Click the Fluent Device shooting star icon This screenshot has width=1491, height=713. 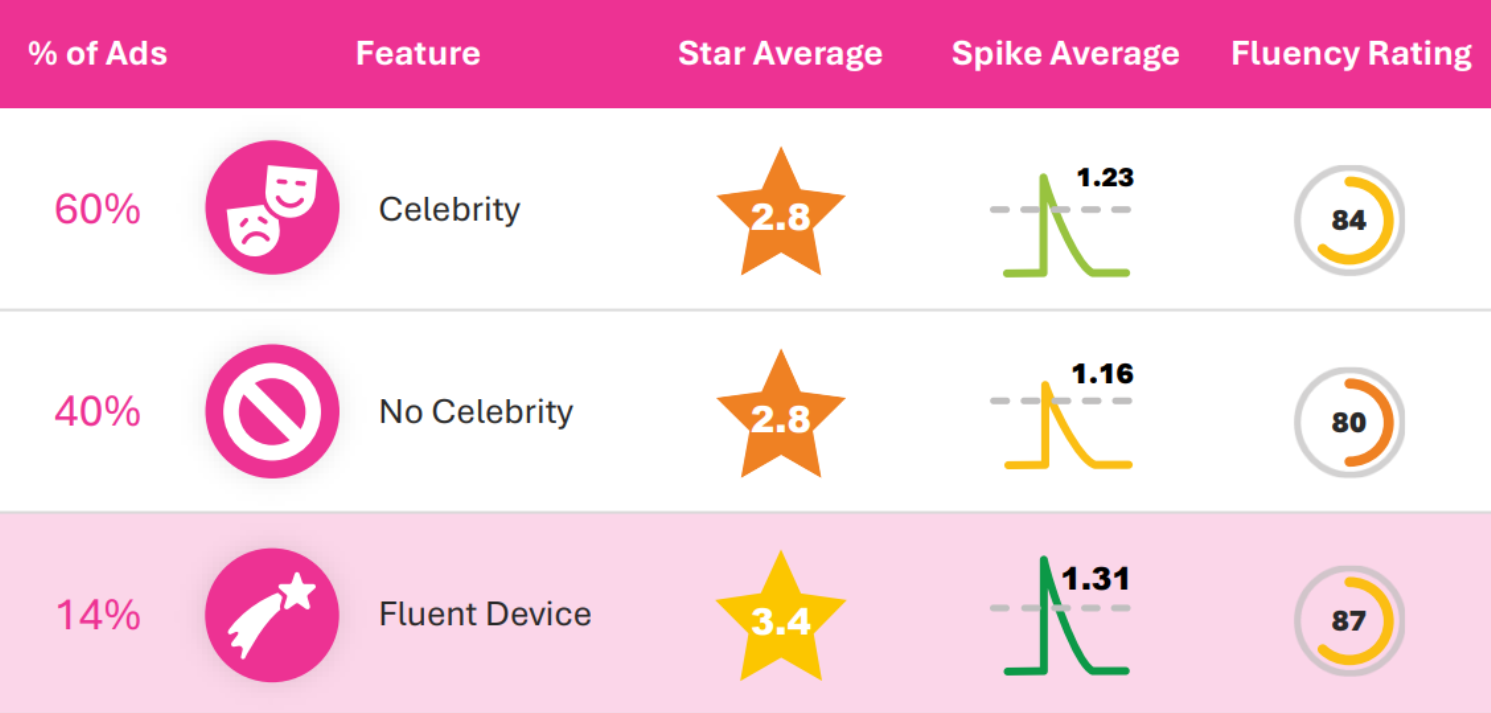point(272,614)
